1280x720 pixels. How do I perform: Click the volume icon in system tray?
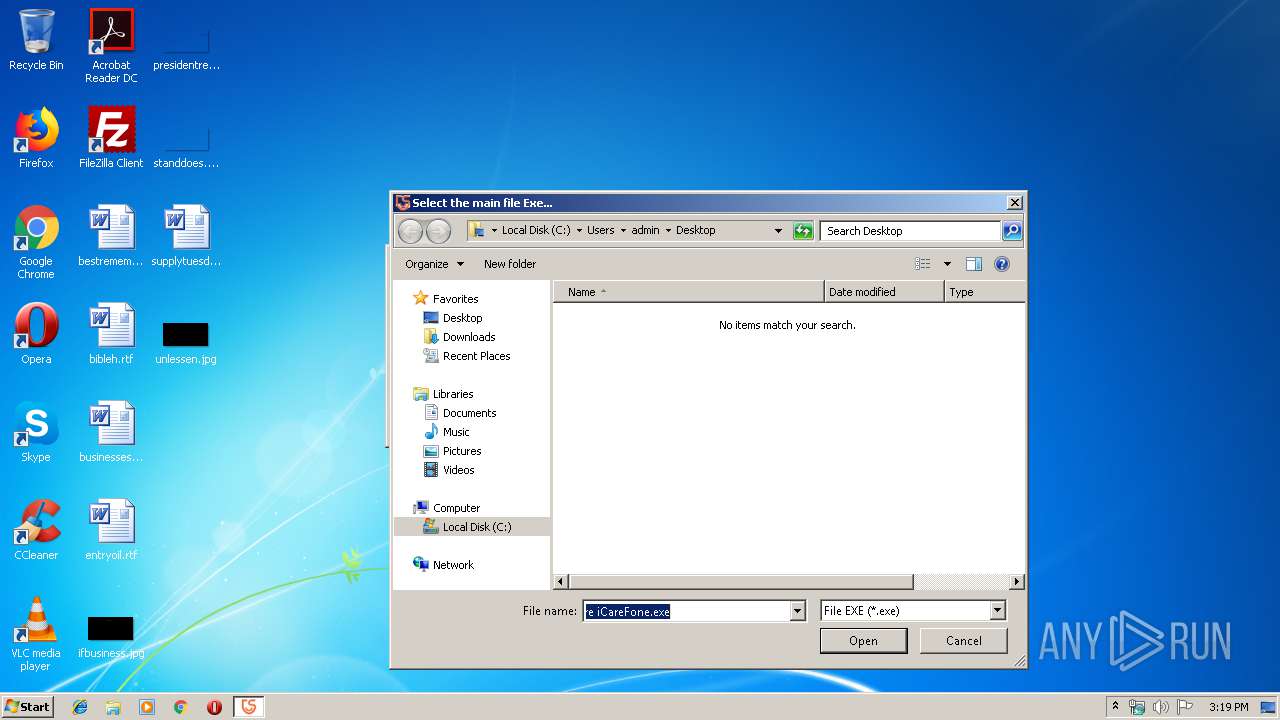tap(1161, 707)
